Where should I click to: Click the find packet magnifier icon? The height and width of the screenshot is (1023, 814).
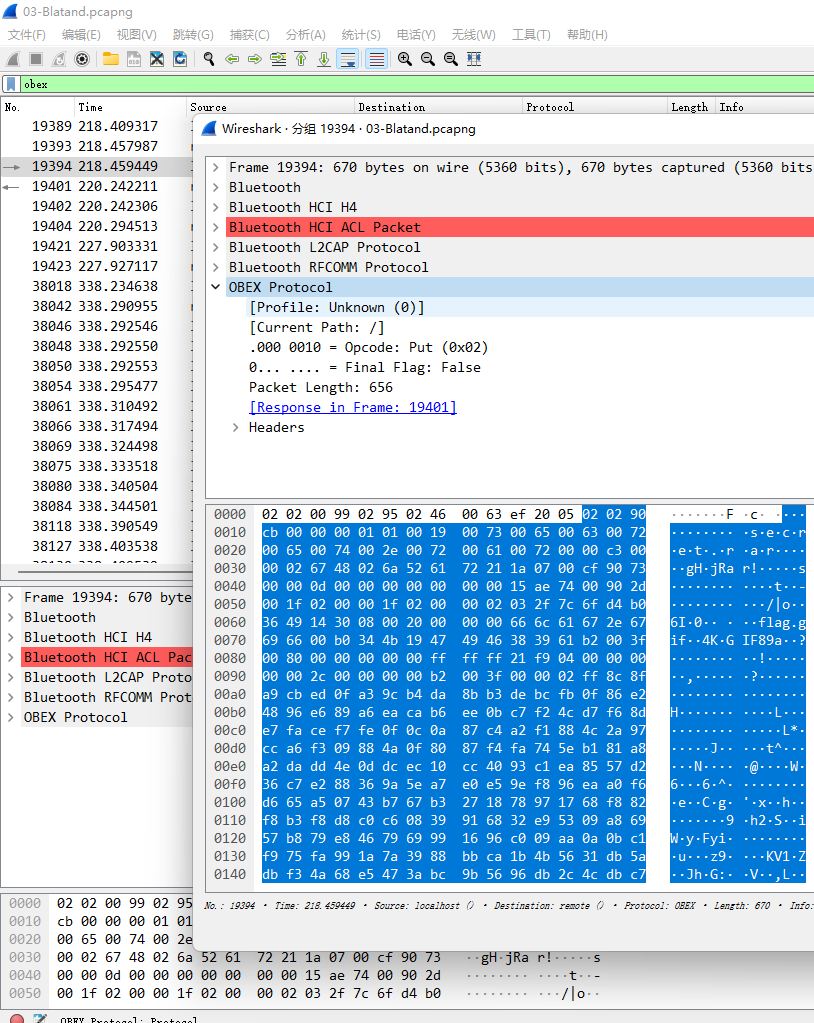coord(209,59)
